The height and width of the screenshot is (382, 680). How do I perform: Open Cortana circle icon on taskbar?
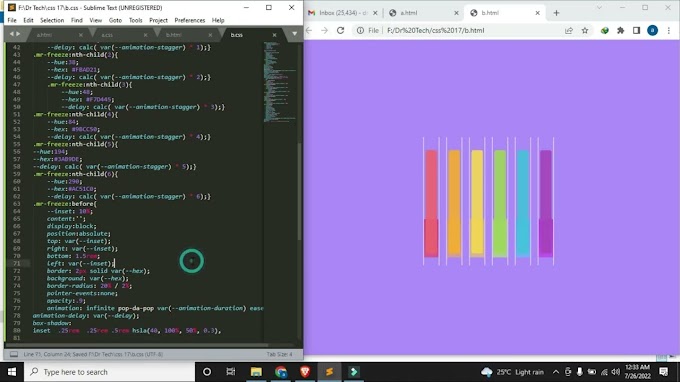207,372
